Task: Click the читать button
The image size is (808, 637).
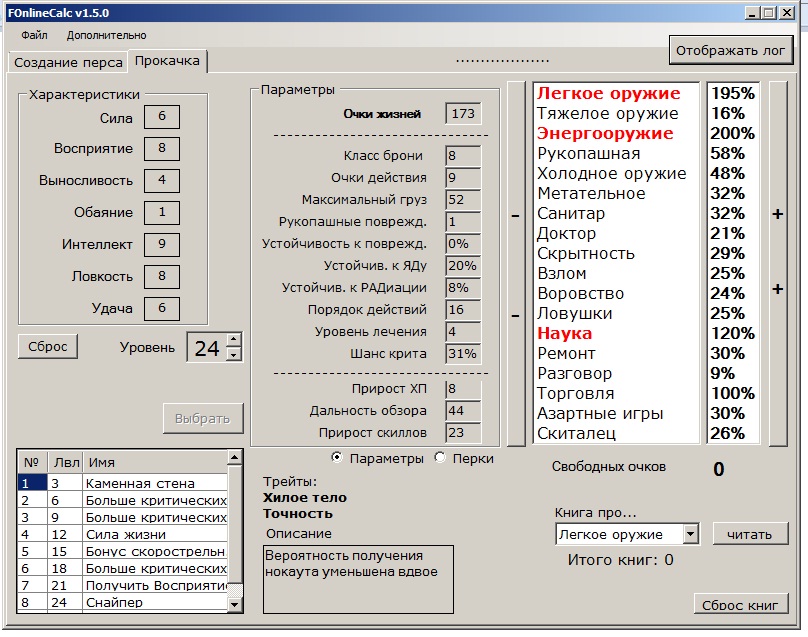Action: 750,534
